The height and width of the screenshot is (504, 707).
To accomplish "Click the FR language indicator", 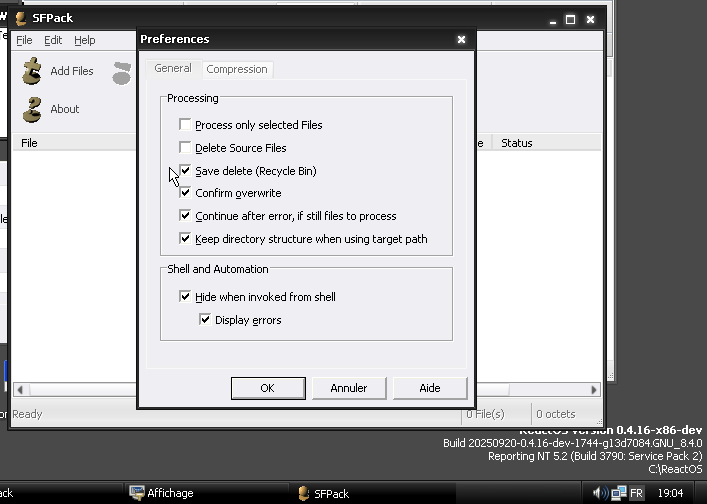I will click(x=636, y=493).
